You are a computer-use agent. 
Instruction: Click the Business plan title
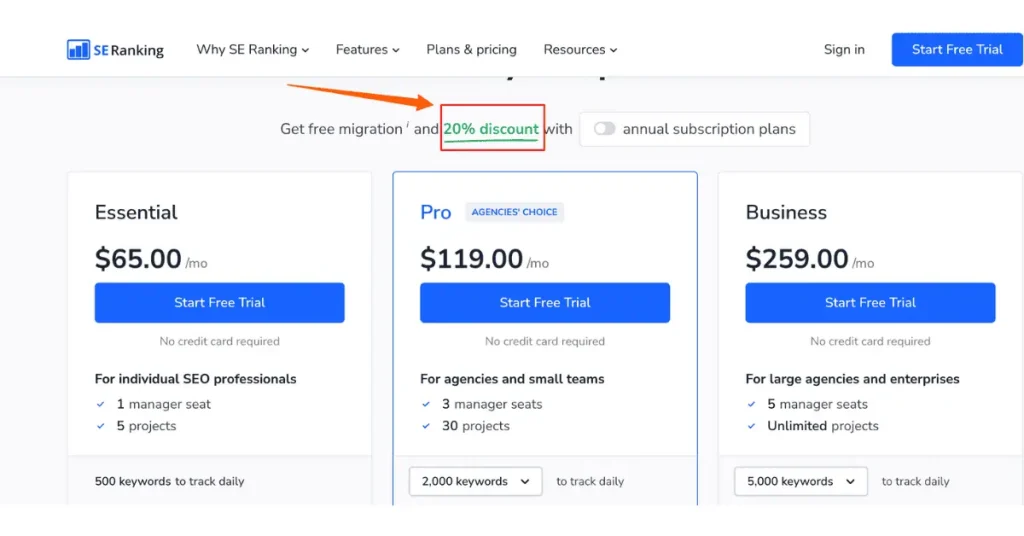coord(786,212)
